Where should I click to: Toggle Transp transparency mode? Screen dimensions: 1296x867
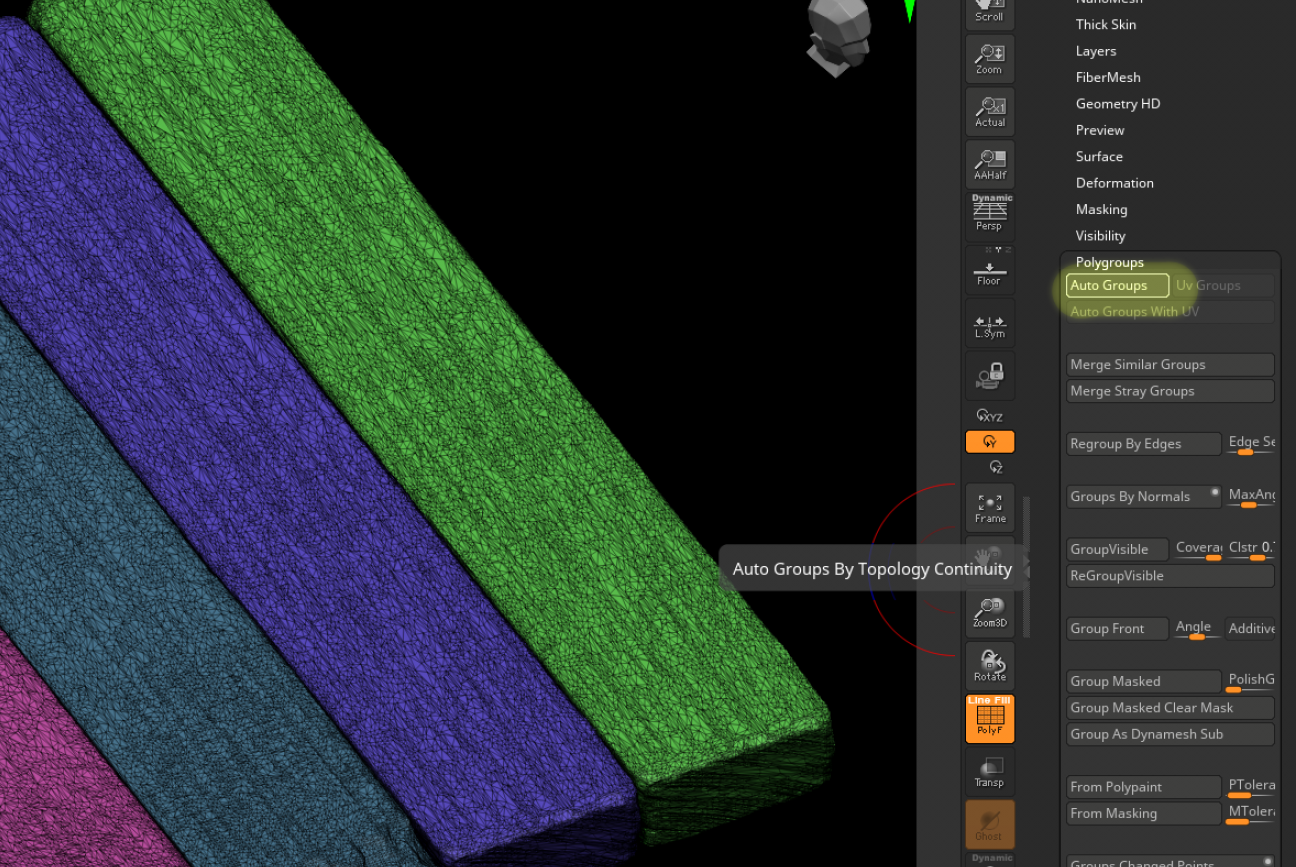pyautogui.click(x=989, y=772)
